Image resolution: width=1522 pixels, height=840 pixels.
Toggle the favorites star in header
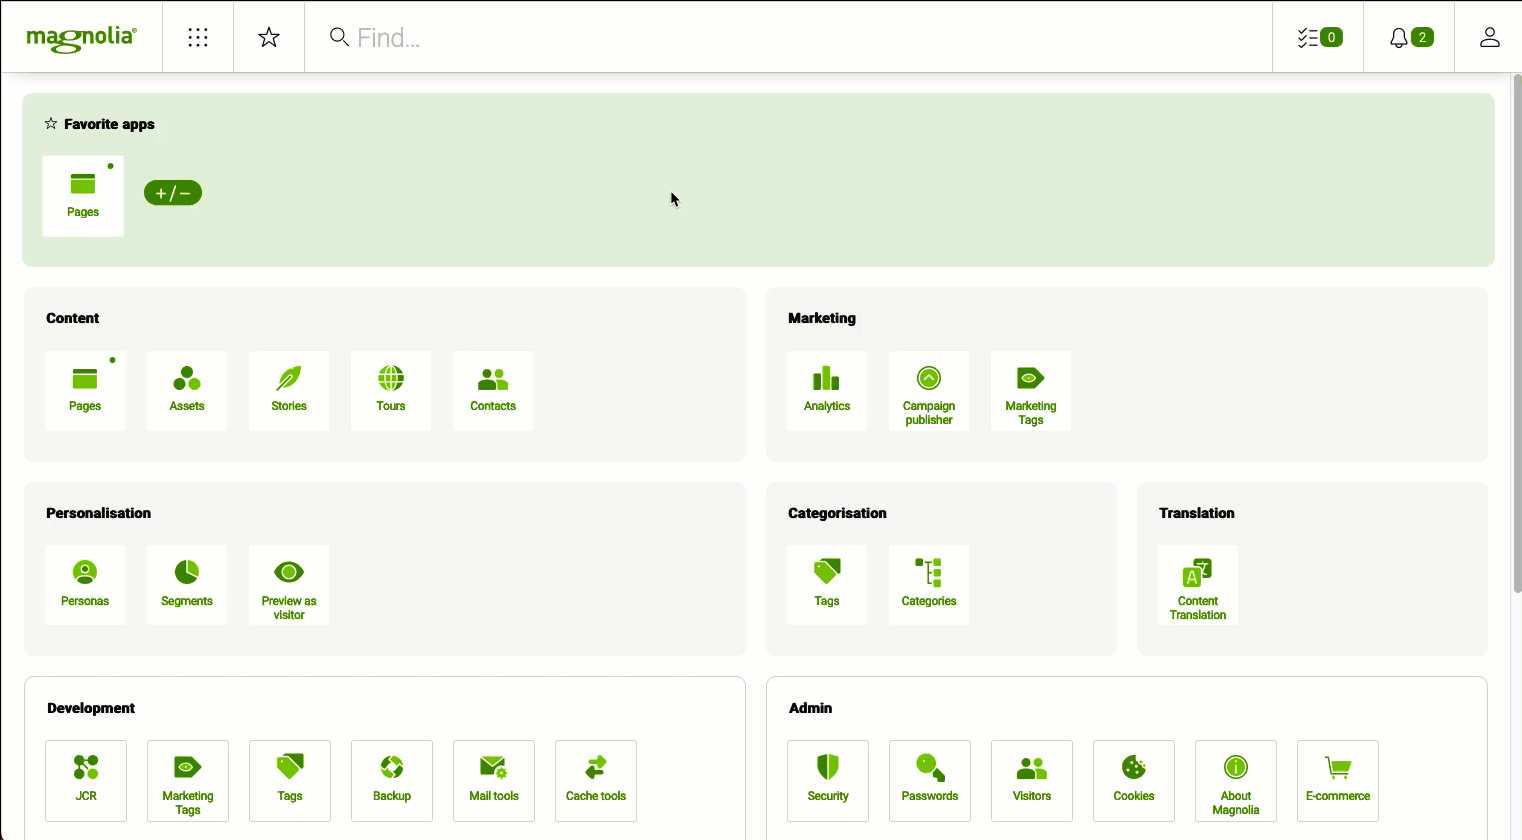(x=269, y=37)
